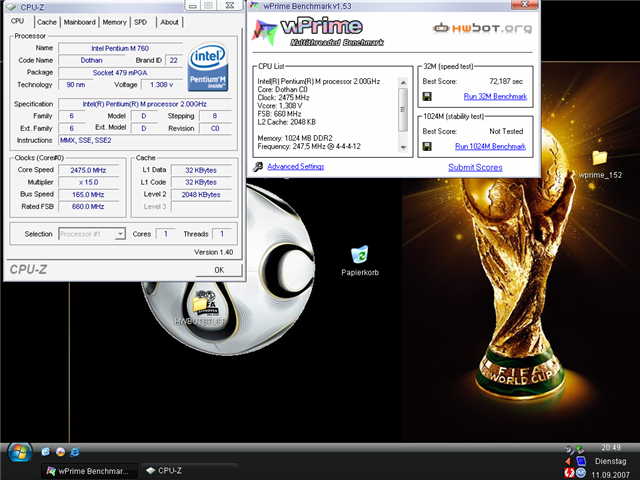This screenshot has height=480, width=640.
Task: Click the first blue quick launch icon
Action: tap(46, 452)
